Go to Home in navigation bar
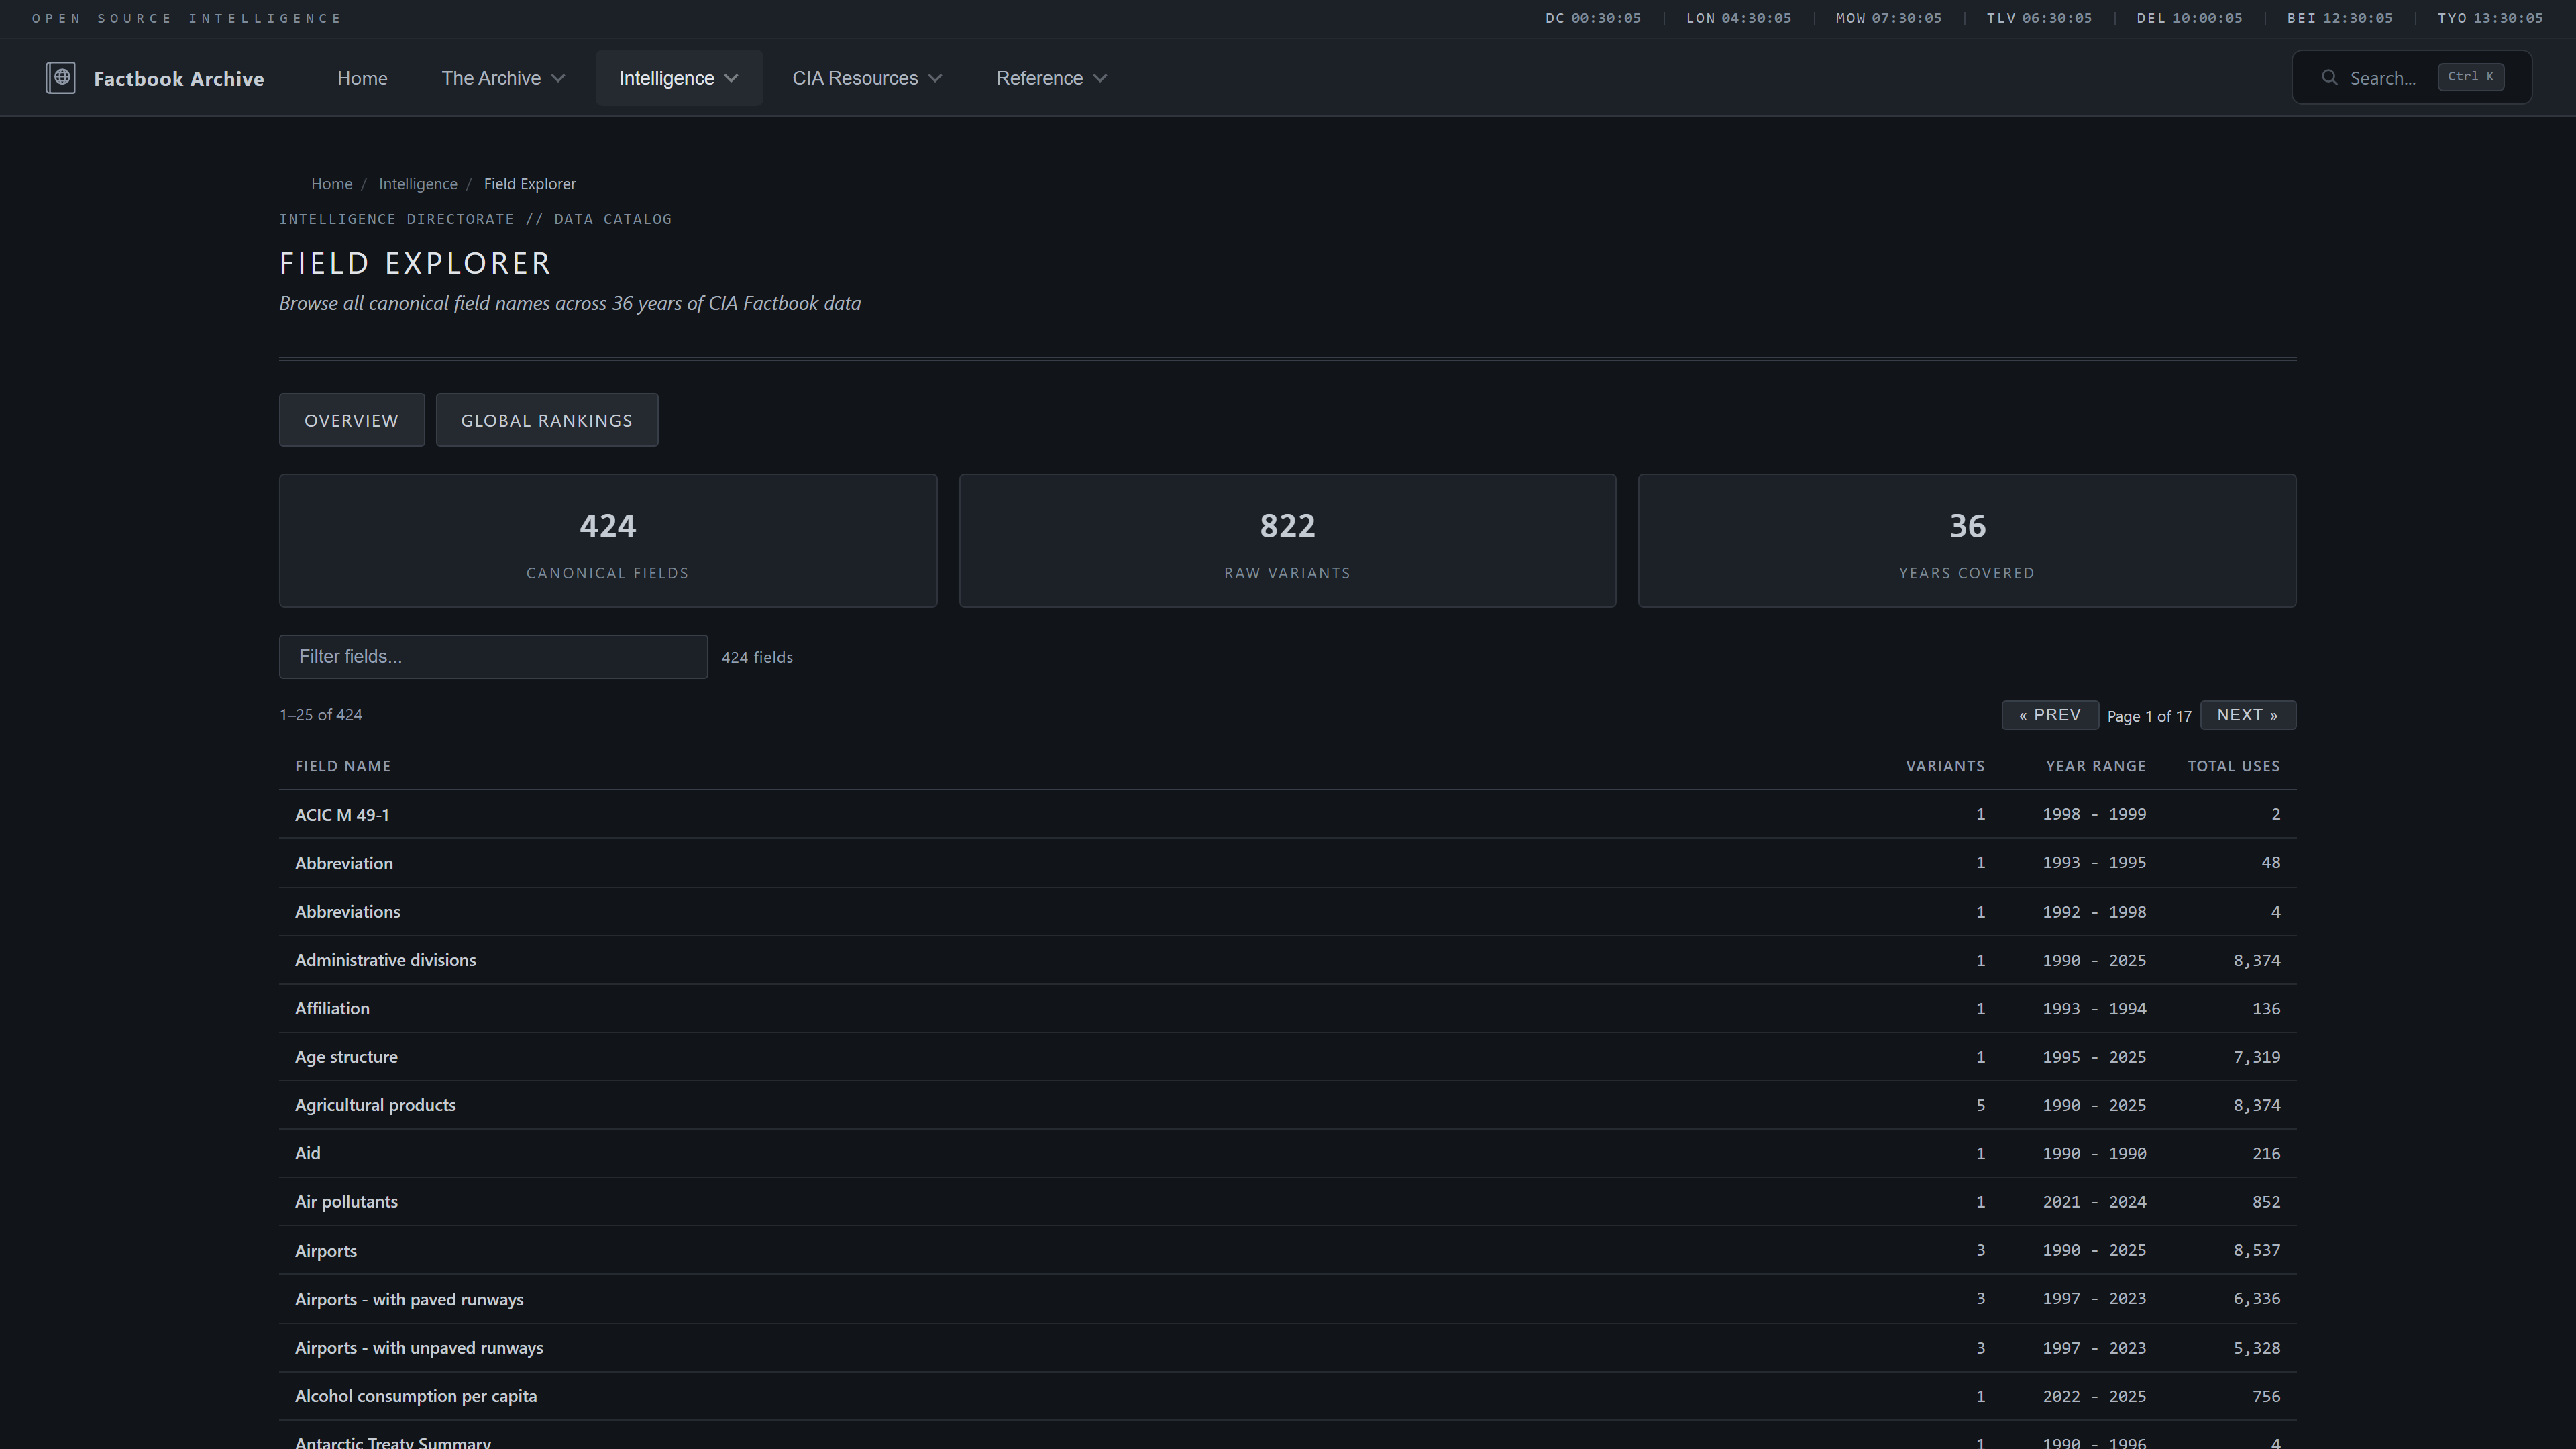This screenshot has height=1449, width=2576. click(362, 78)
